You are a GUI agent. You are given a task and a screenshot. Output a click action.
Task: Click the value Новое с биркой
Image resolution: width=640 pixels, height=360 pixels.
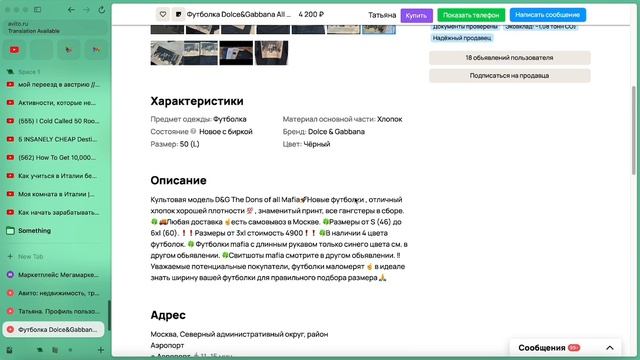click(226, 131)
